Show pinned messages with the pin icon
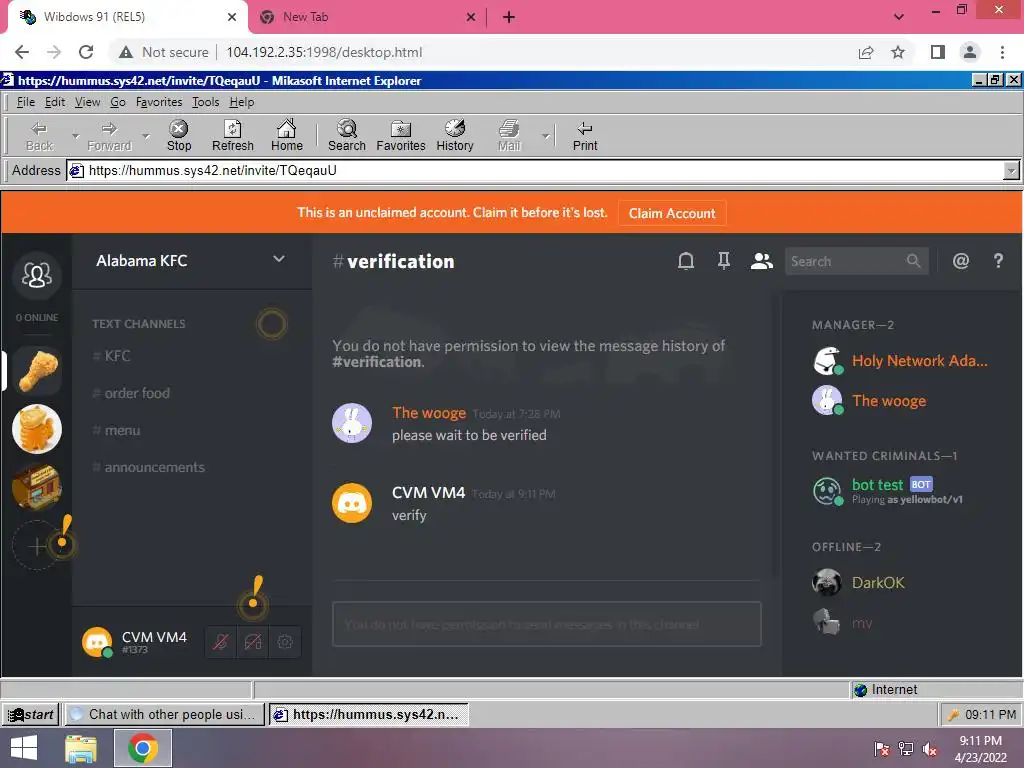Image resolution: width=1024 pixels, height=768 pixels. (x=724, y=261)
